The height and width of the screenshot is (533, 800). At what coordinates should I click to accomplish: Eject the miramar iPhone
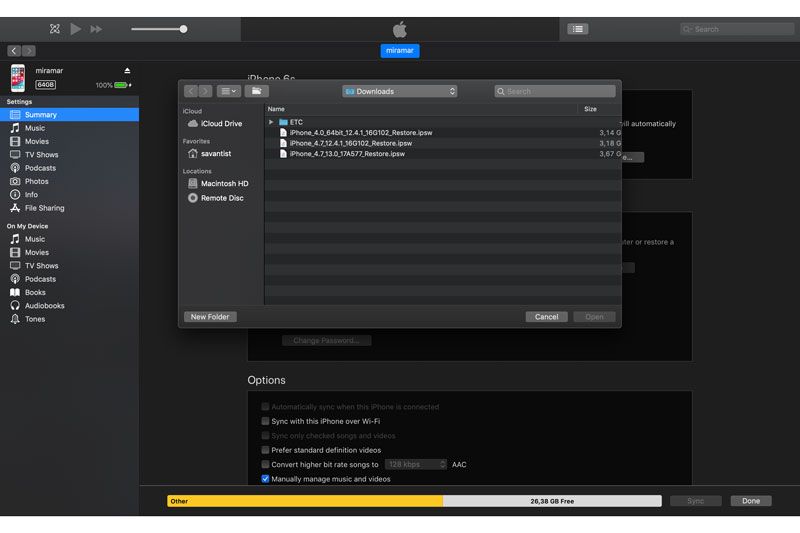[x=127, y=70]
